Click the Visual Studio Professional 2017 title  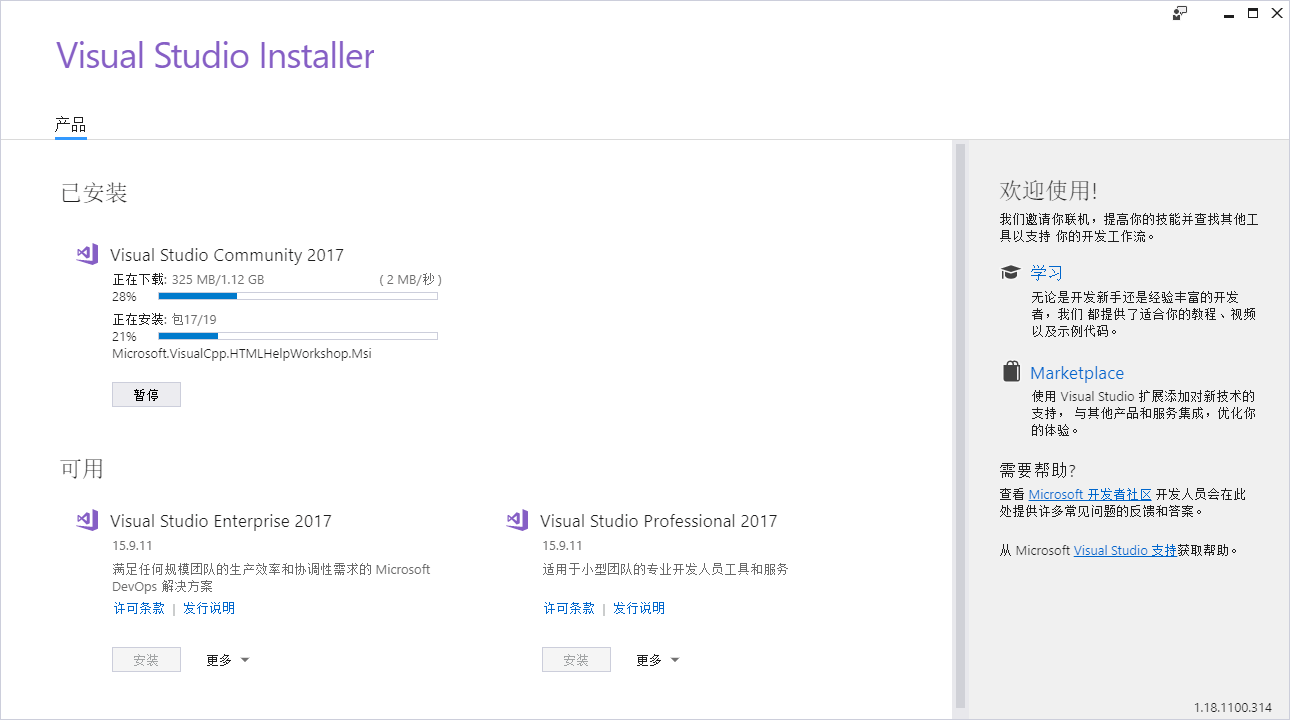pos(658,521)
